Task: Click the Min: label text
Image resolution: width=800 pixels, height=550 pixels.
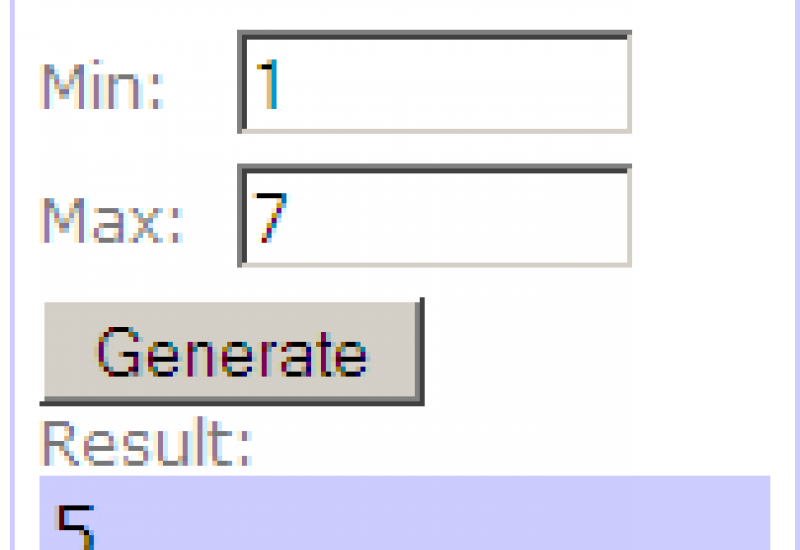Action: pos(101,87)
